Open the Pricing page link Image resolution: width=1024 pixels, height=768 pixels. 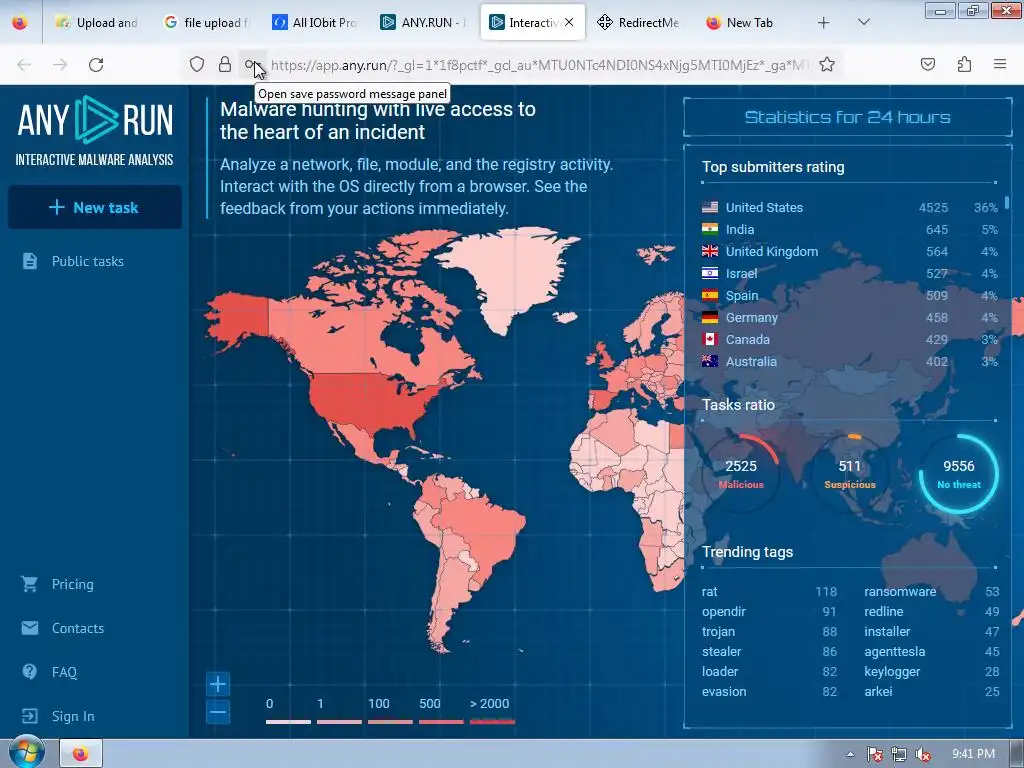[72, 584]
